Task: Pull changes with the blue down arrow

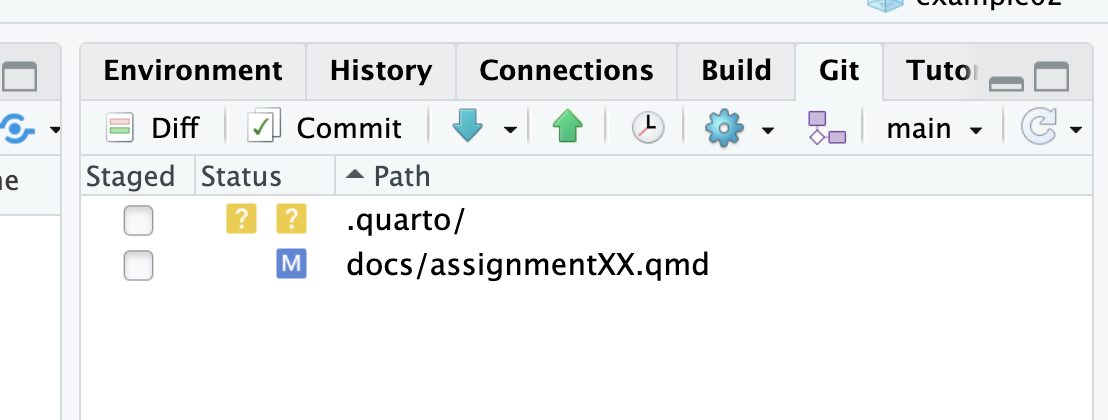Action: pyautogui.click(x=468, y=128)
